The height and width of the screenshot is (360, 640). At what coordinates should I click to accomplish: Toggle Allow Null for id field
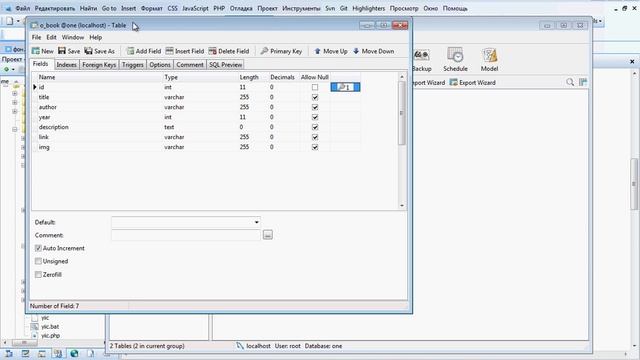coord(315,87)
